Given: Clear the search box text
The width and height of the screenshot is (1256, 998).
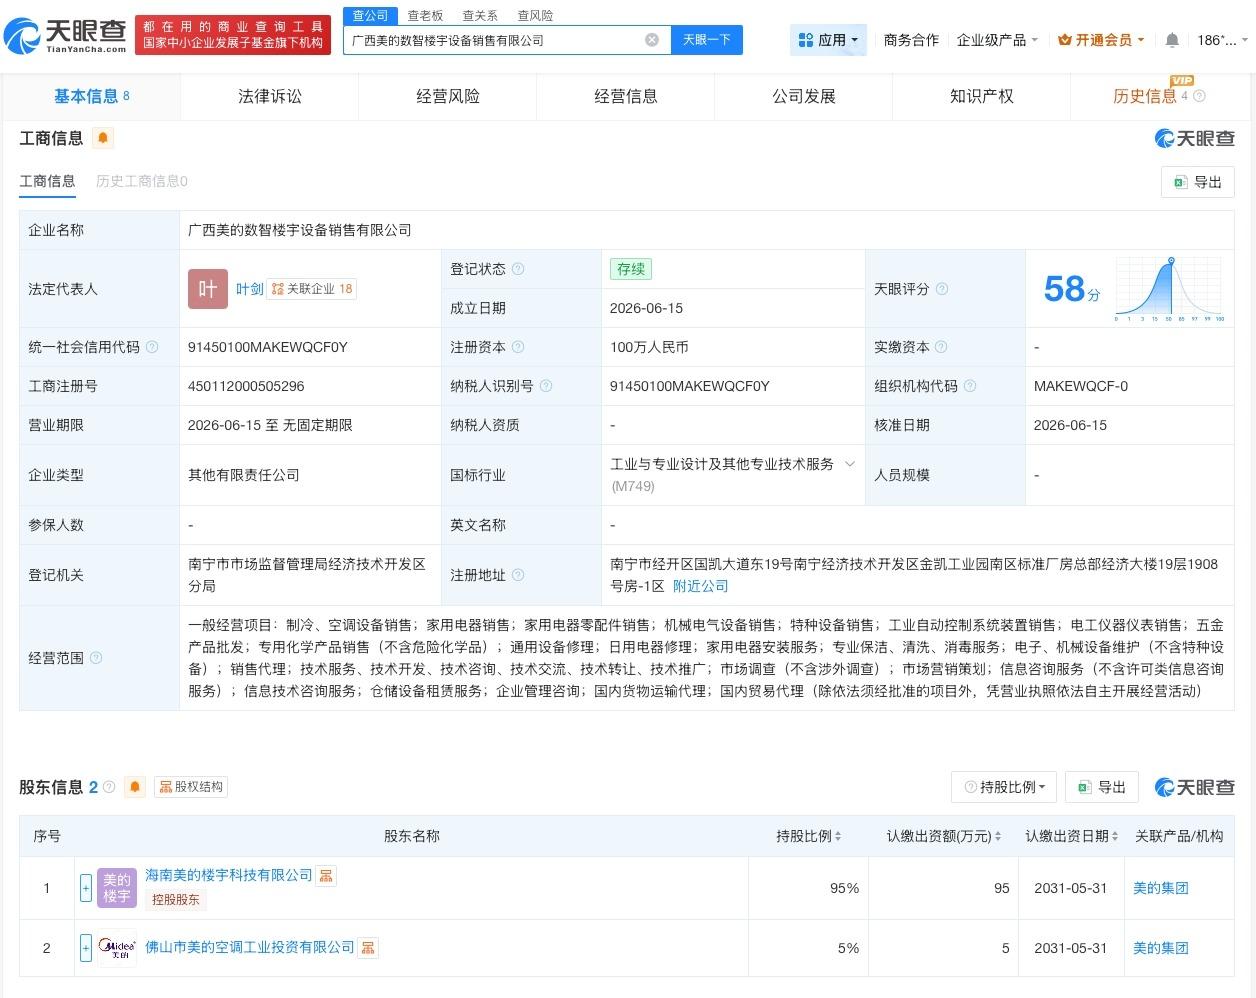Looking at the screenshot, I should tap(652, 40).
